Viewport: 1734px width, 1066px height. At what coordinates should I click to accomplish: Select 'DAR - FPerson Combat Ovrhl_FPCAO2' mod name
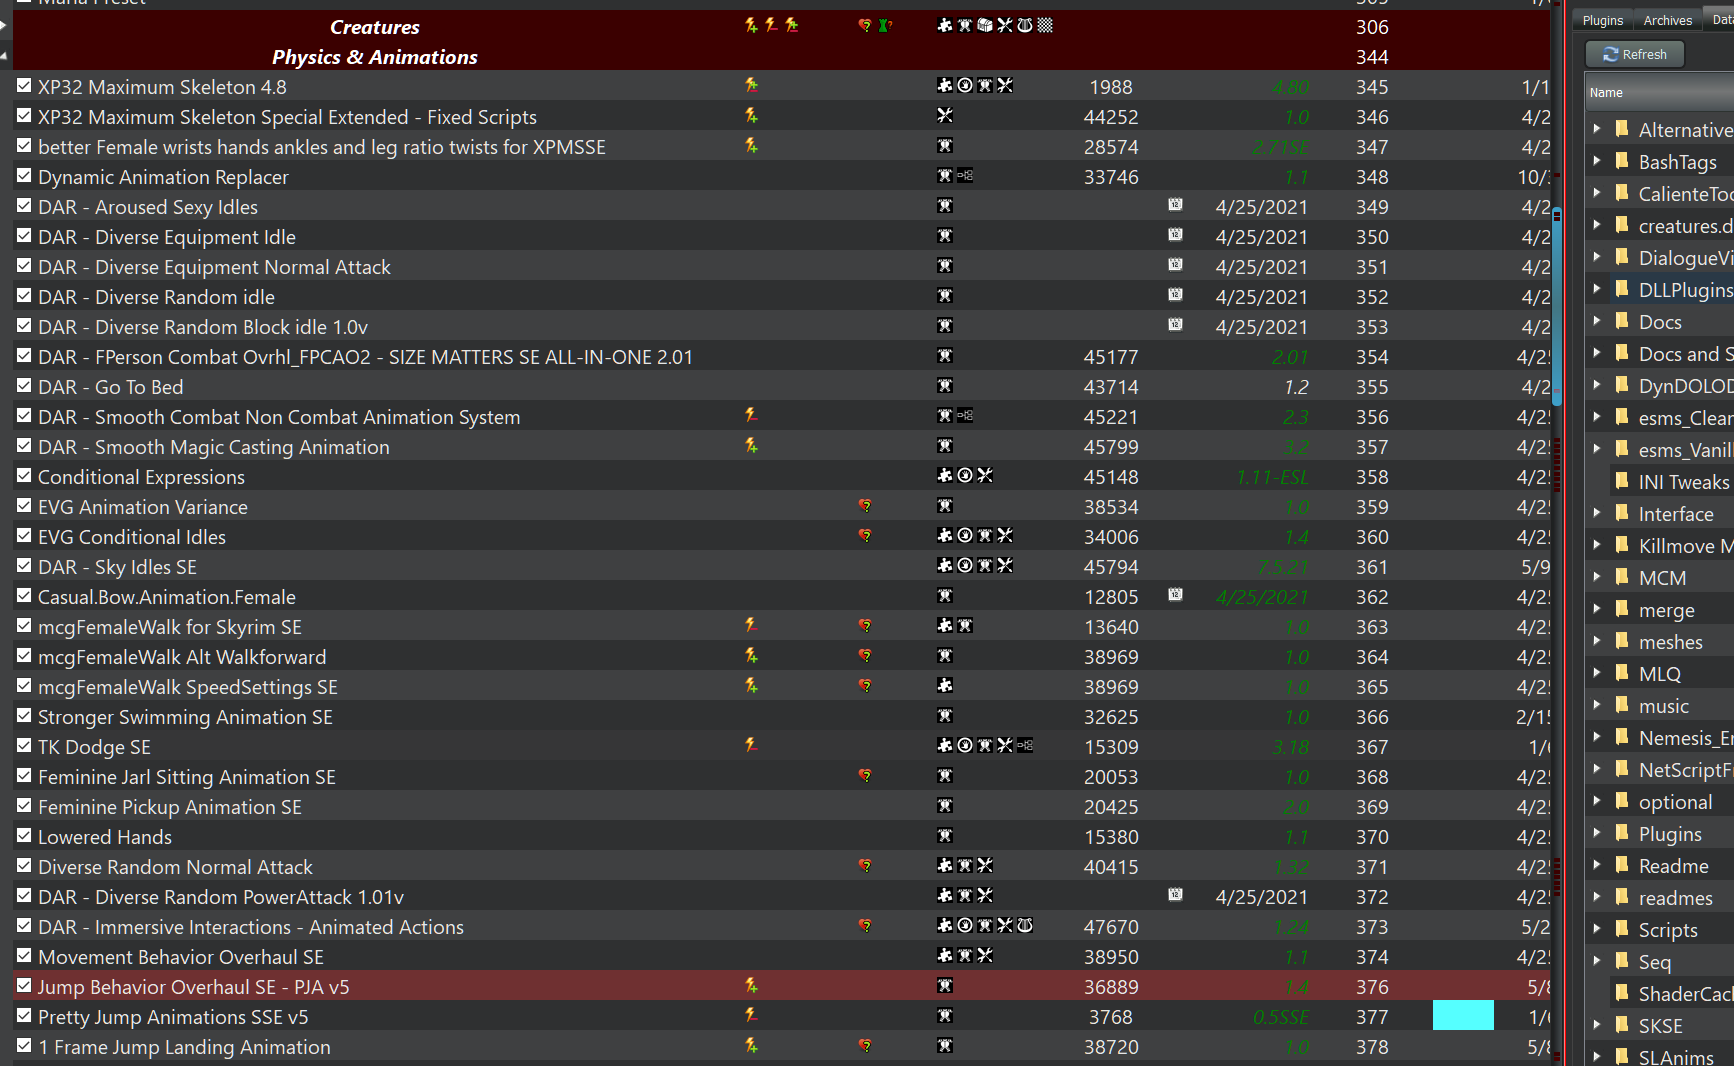(365, 357)
